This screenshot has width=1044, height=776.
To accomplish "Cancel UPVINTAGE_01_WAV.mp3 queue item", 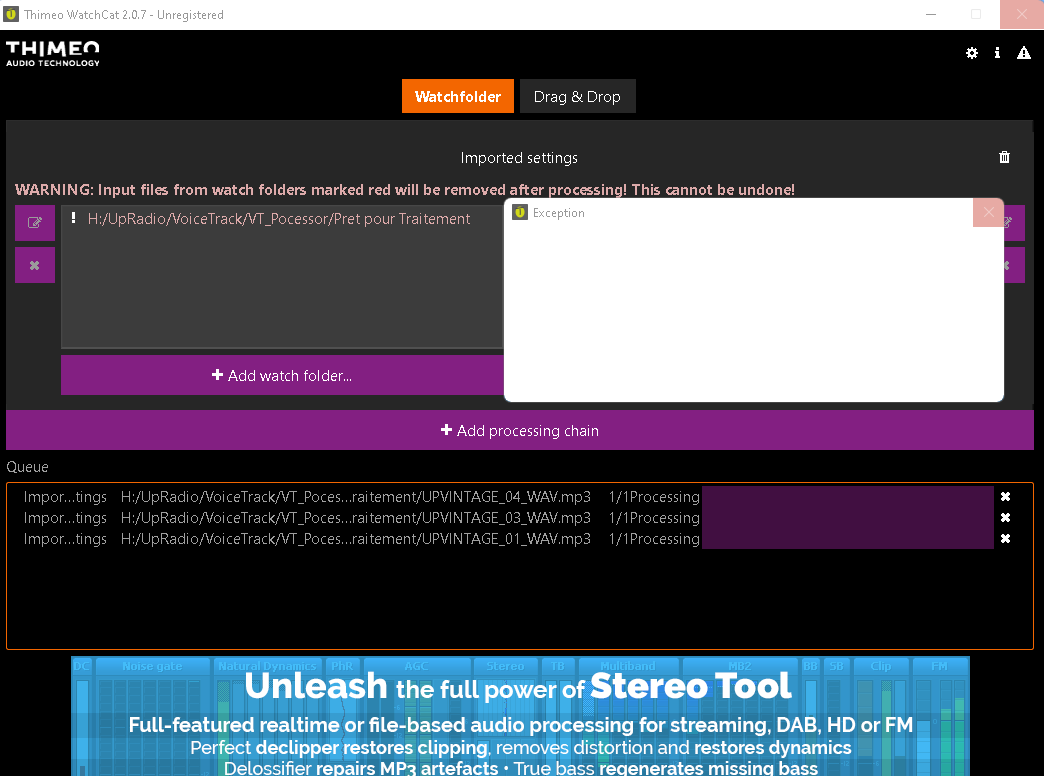I will pyautogui.click(x=1005, y=538).
